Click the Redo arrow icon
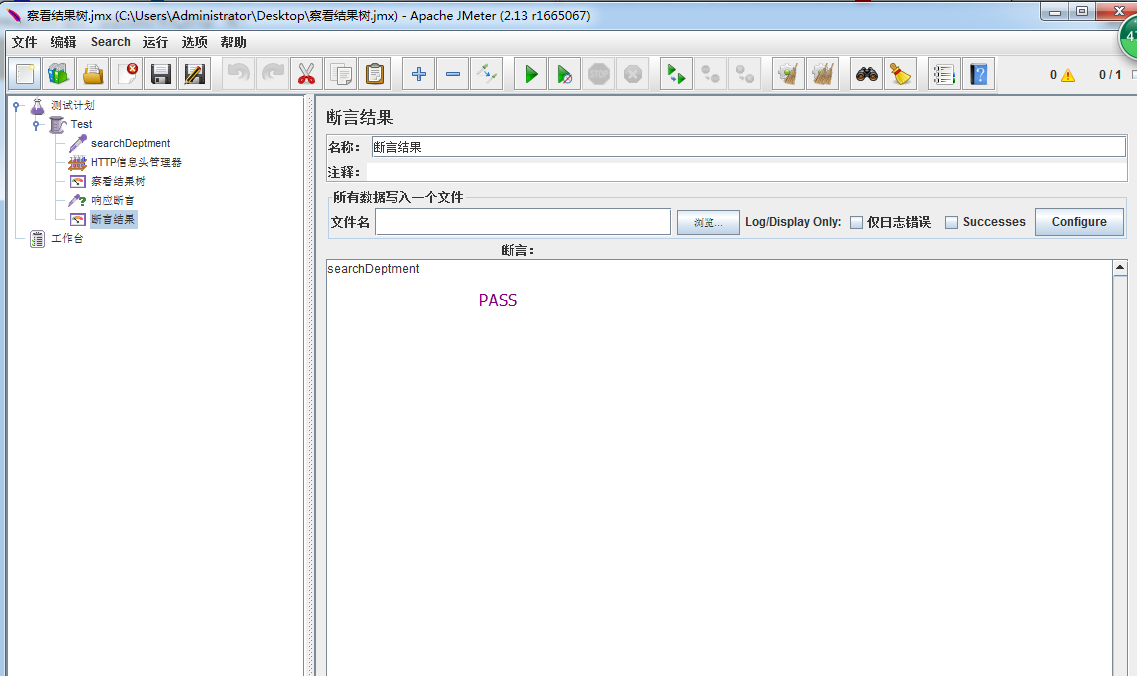 click(272, 74)
